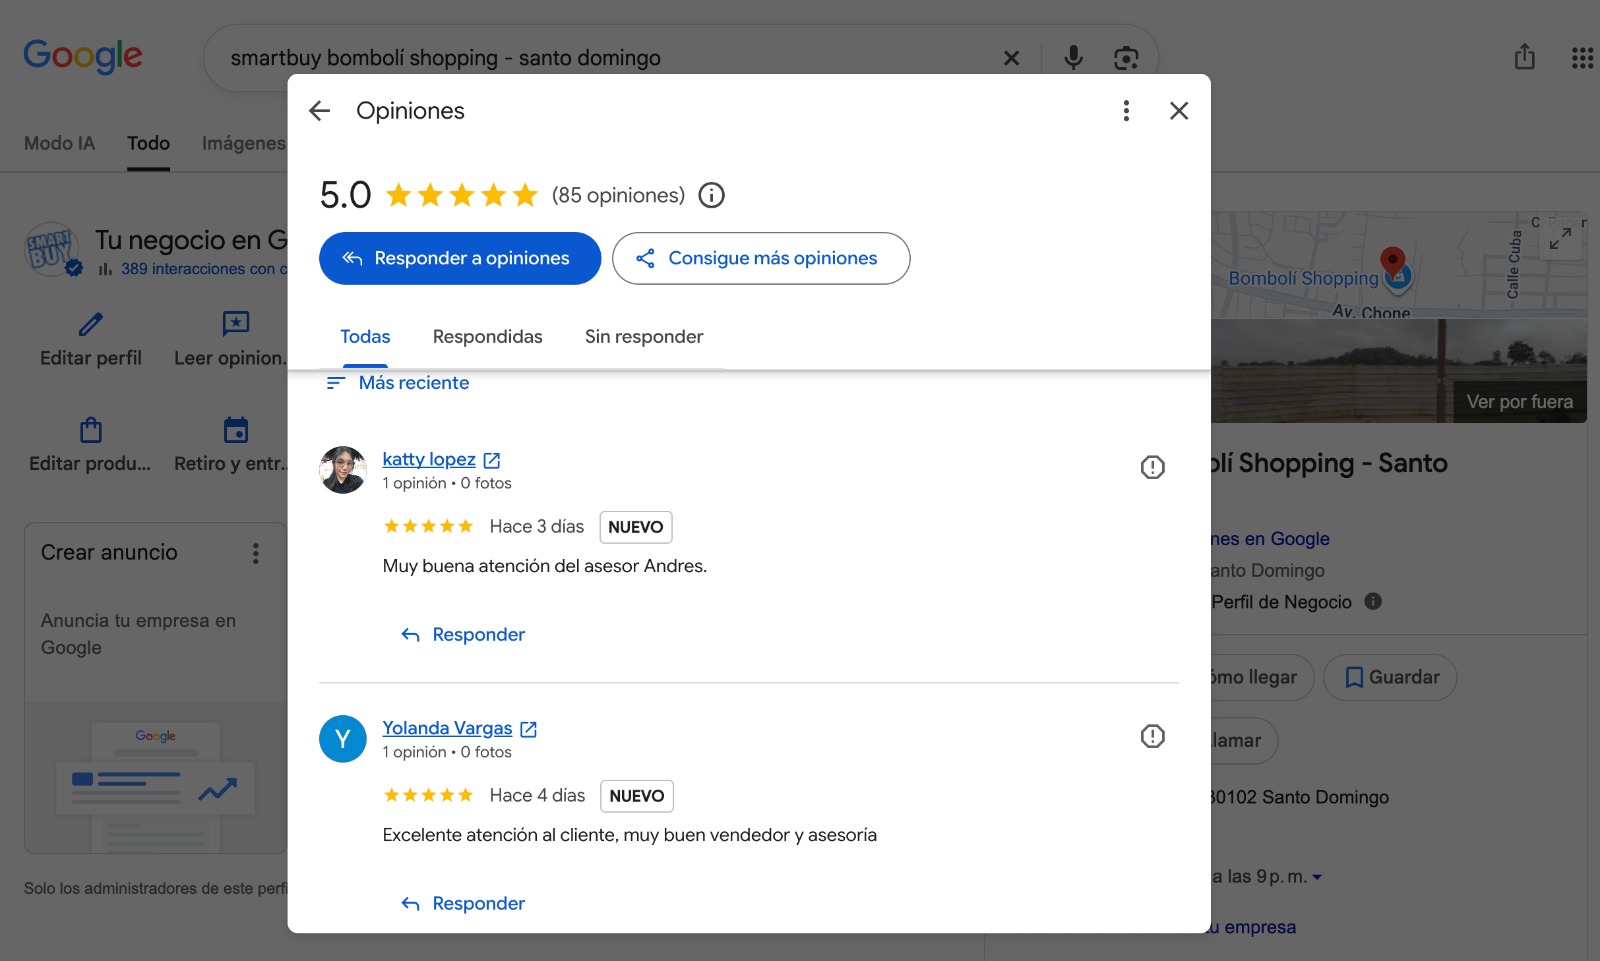Report Yolanda Vargas's review via flag icon
Screen dimensions: 1600x961
(x=1152, y=736)
